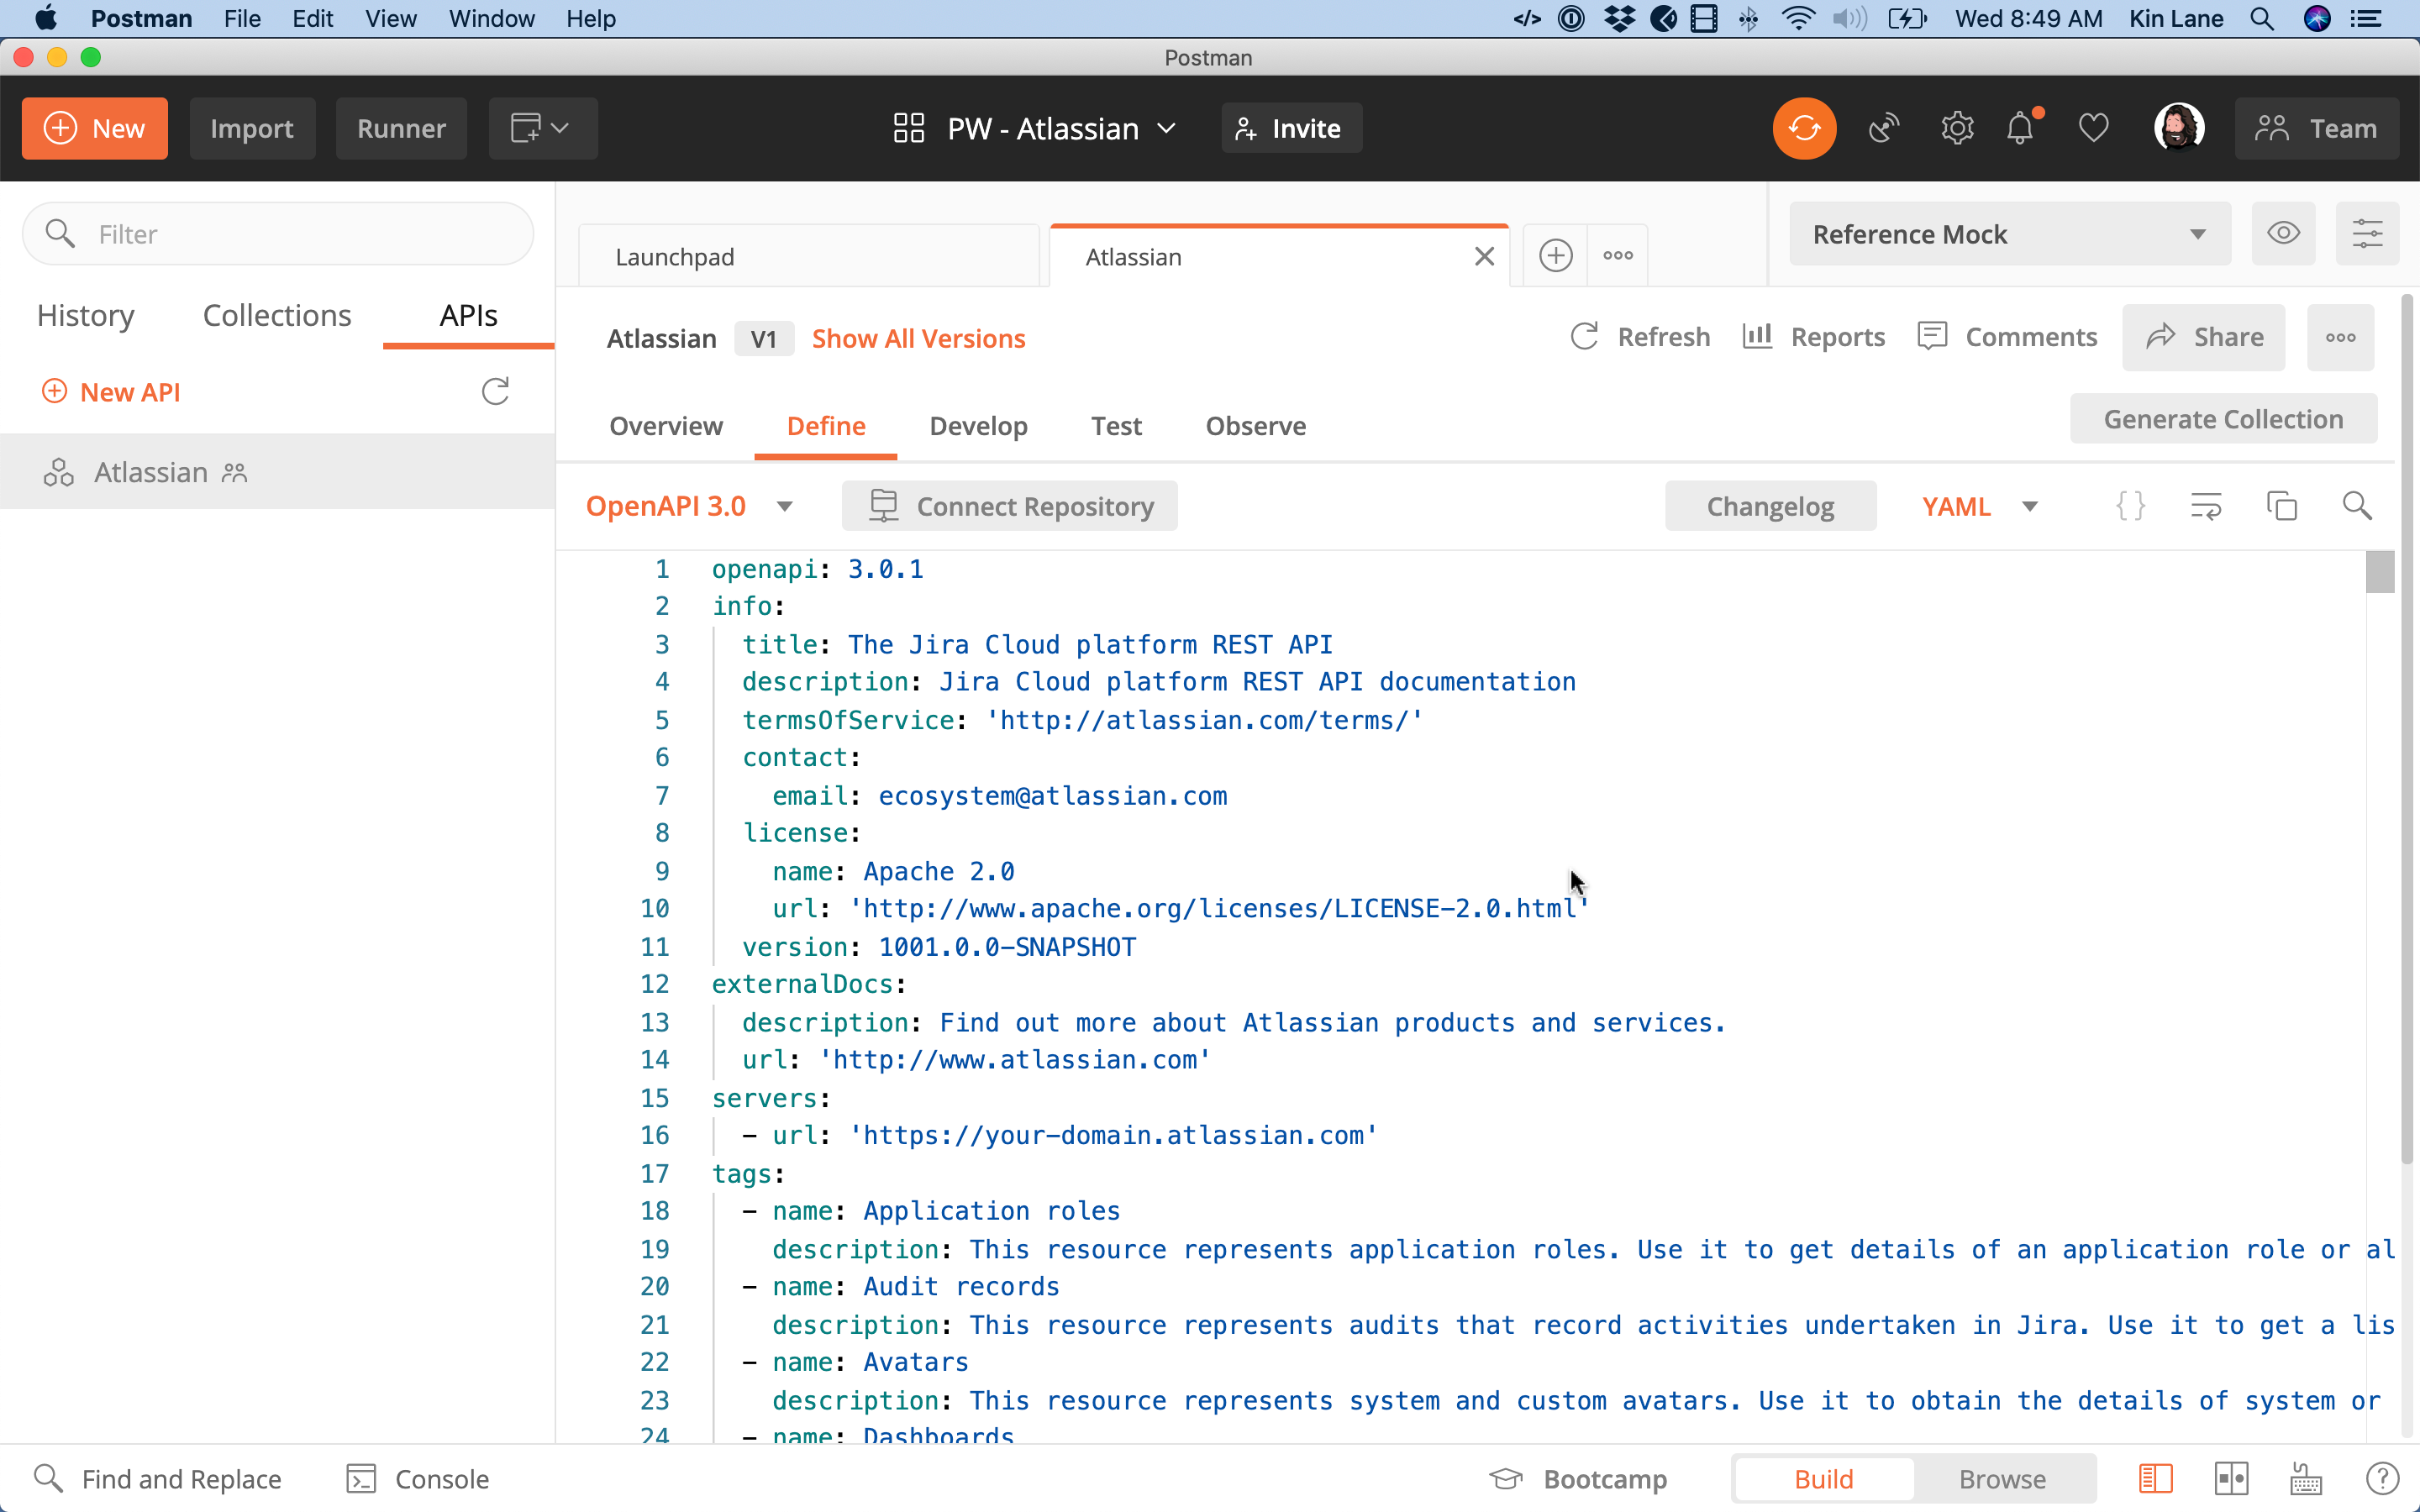The height and width of the screenshot is (1512, 2420).
Task: Create a New API
Action: [111, 392]
